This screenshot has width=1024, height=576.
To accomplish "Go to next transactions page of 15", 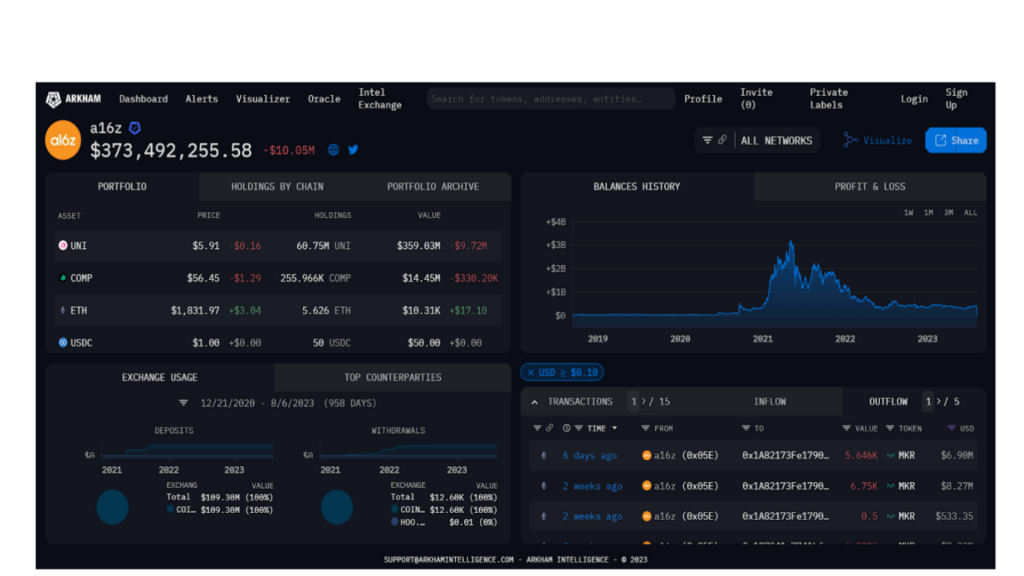I will click(x=644, y=402).
